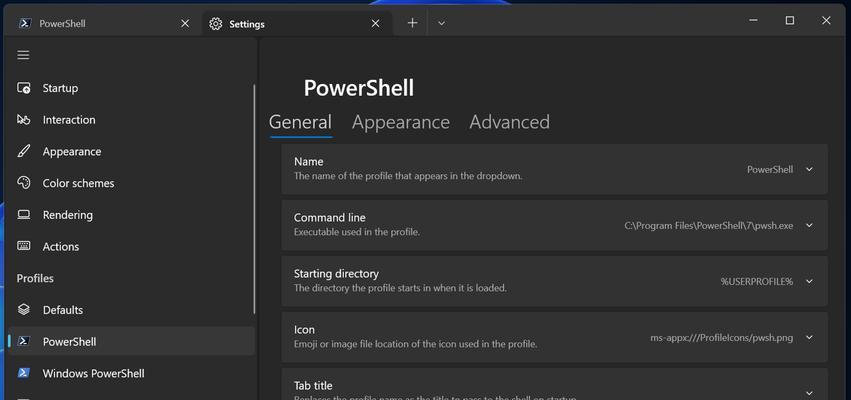Click the PowerShell profile icon in sidebar
This screenshot has height=400, width=851.
click(x=23, y=341)
